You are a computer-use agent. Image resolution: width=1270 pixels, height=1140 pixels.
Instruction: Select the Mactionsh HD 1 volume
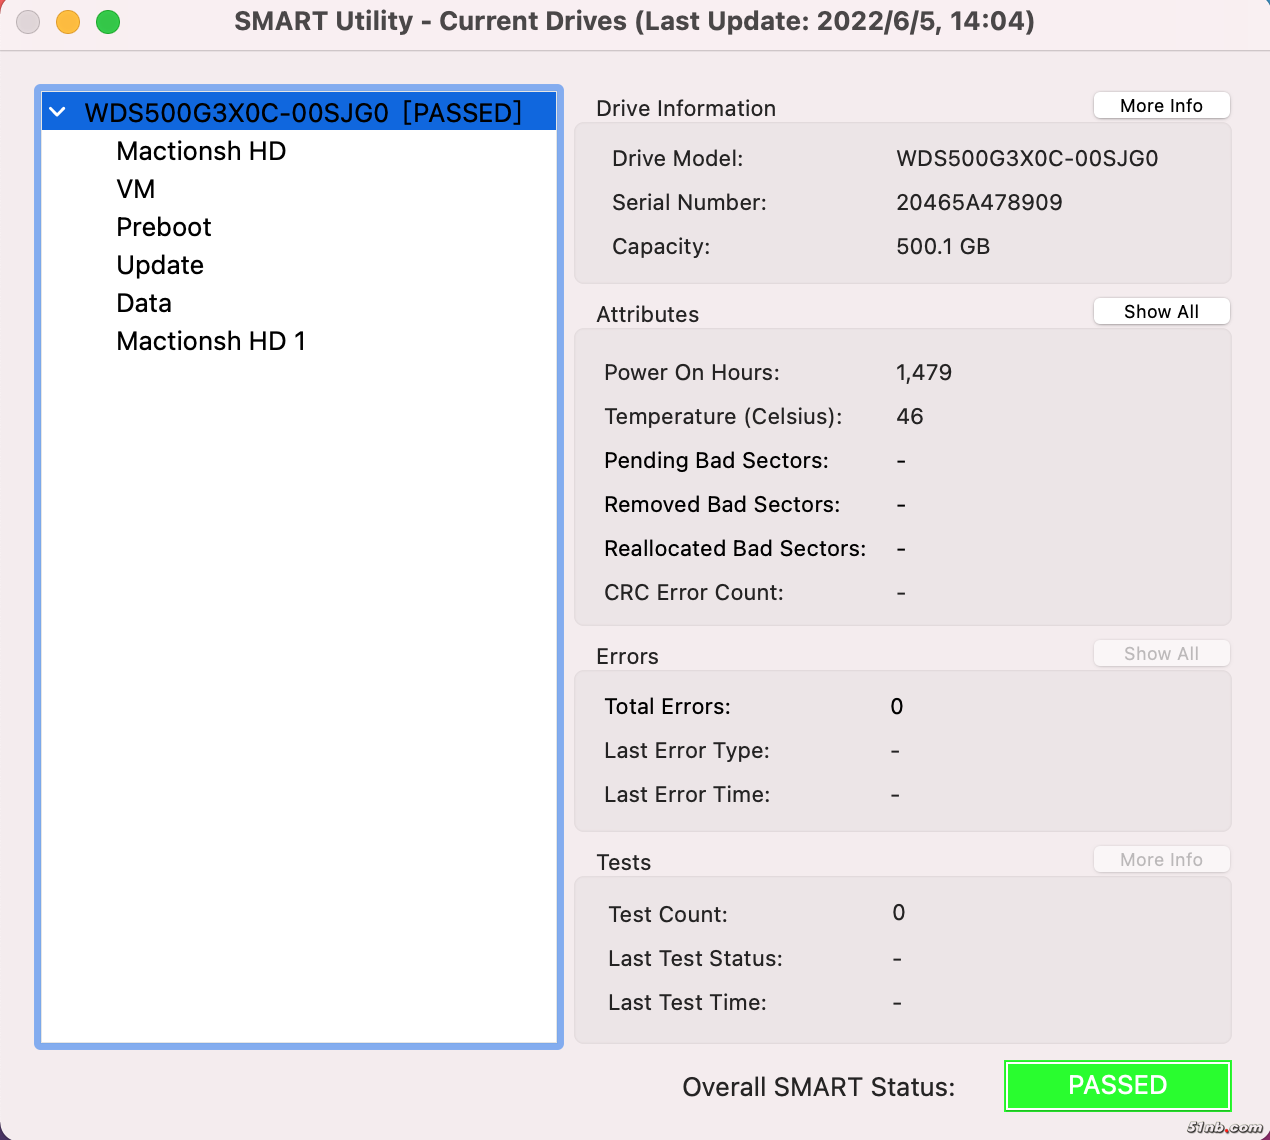coord(211,341)
